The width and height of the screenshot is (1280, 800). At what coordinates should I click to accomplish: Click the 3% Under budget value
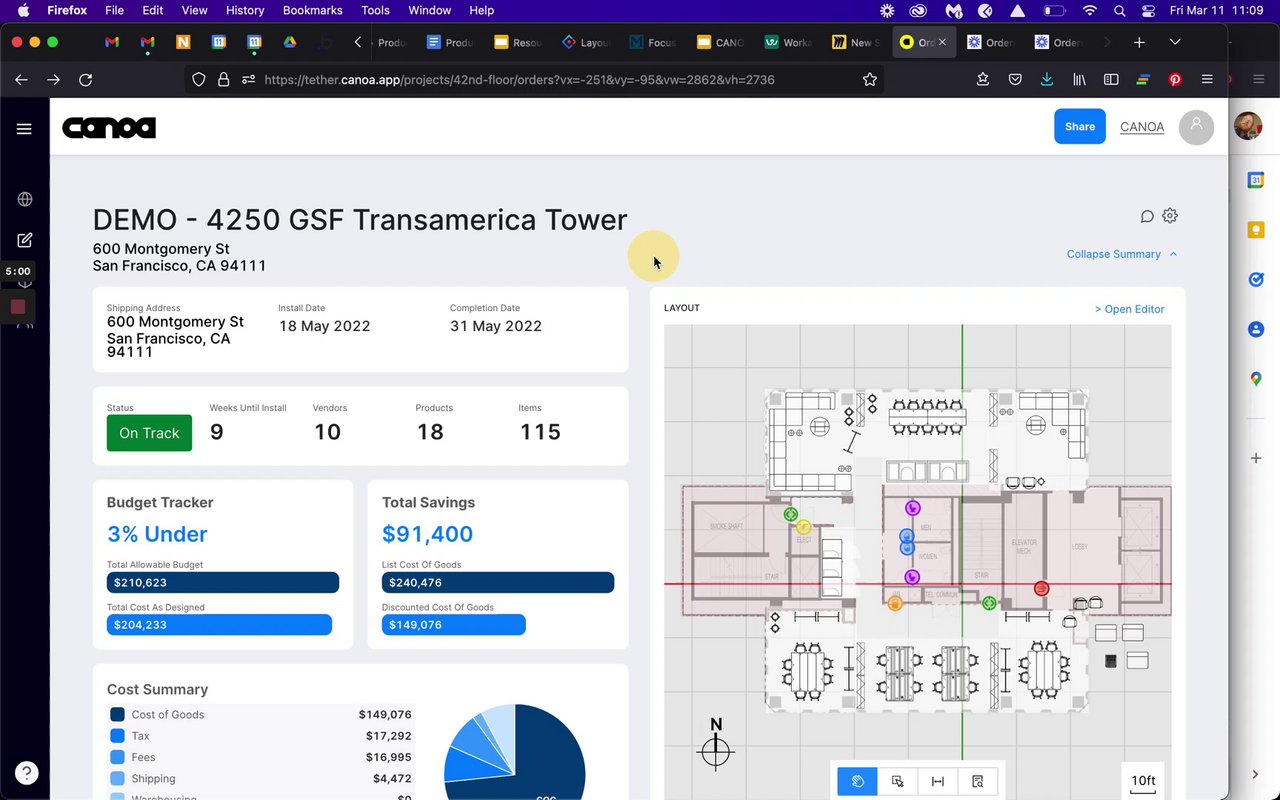pos(157,534)
